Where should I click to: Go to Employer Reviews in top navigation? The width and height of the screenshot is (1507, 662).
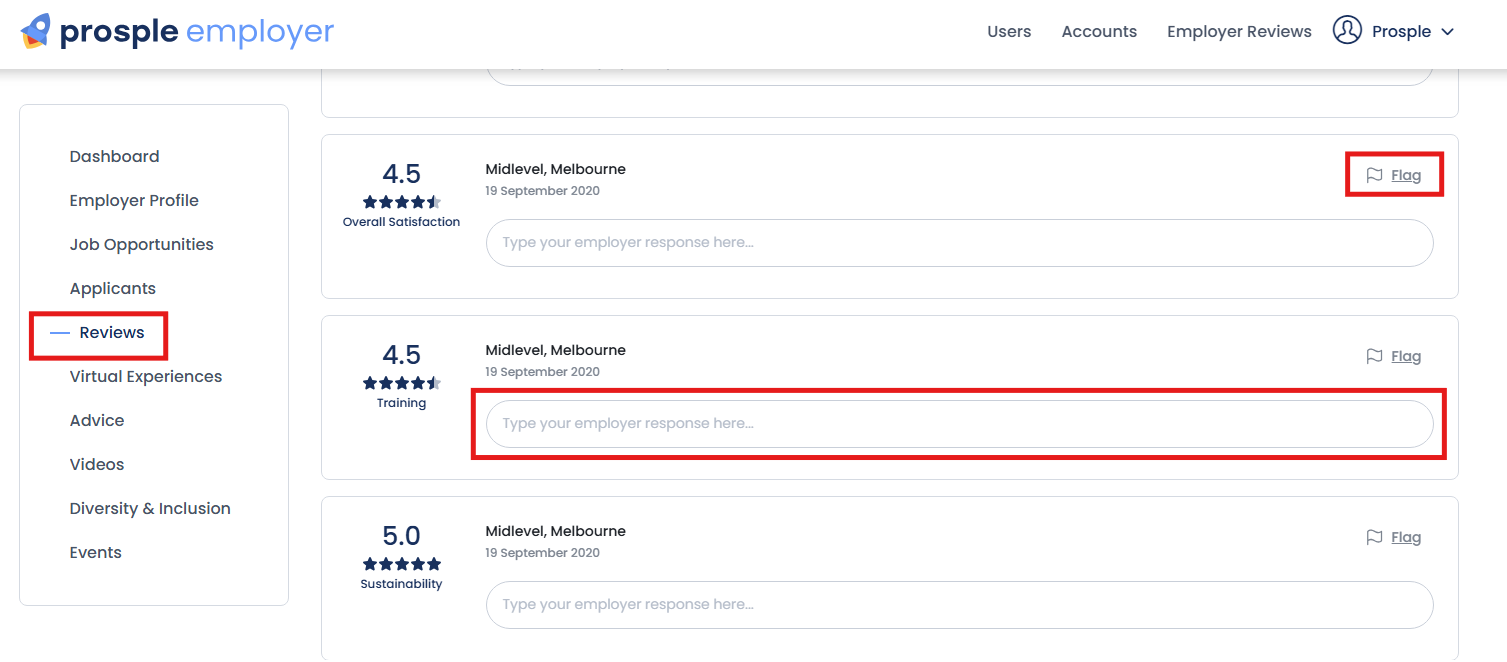pos(1238,32)
